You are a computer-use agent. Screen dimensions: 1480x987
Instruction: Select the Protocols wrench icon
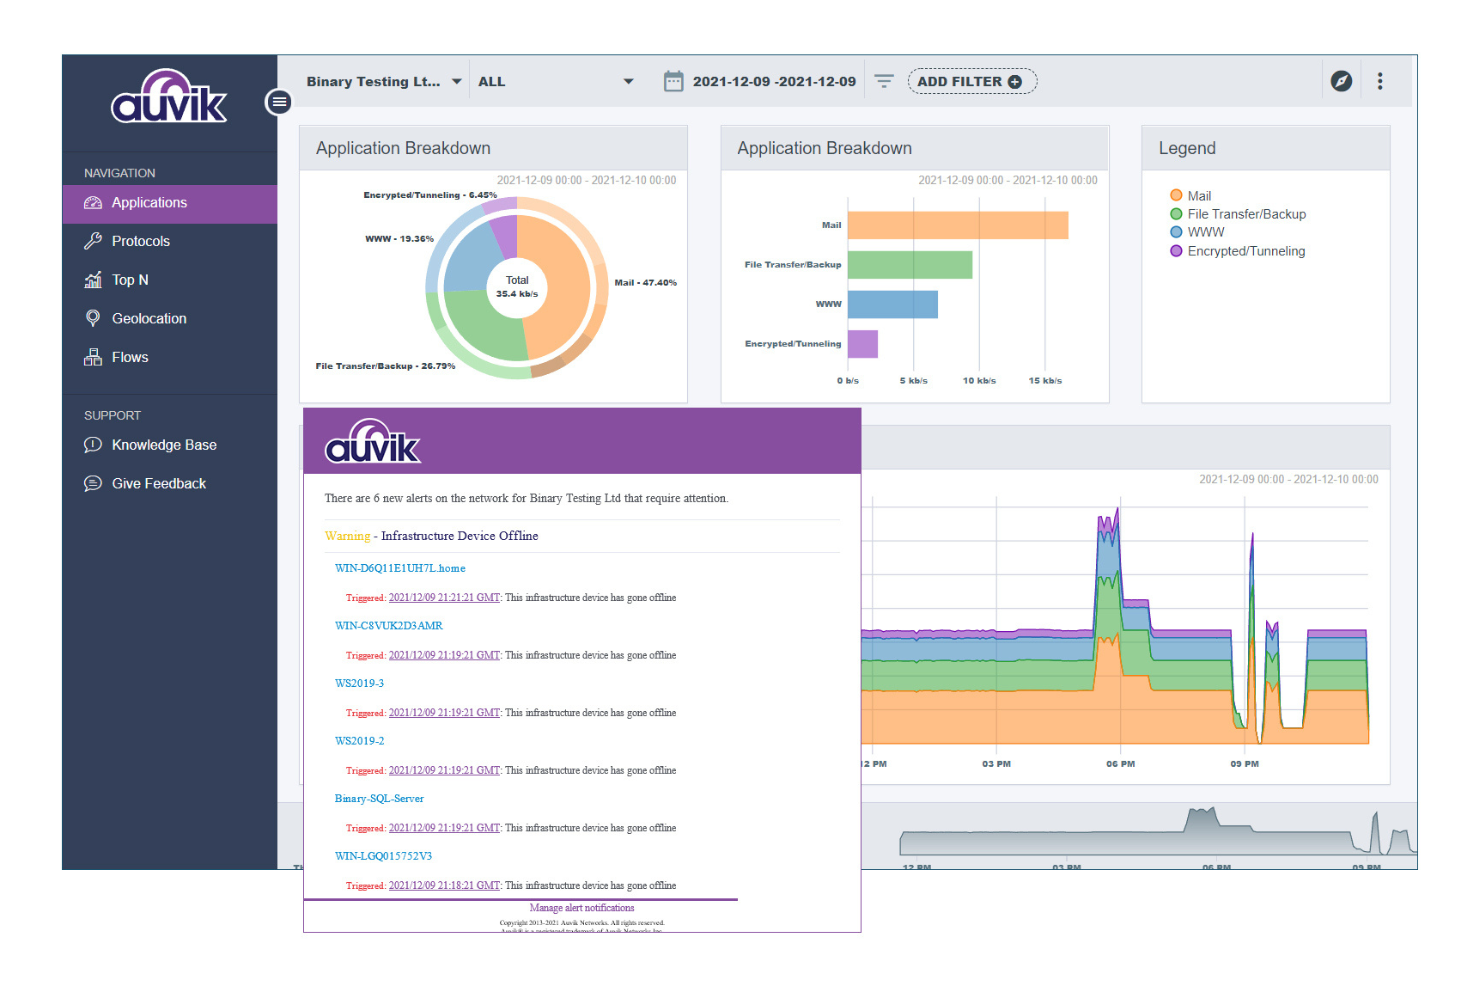click(x=93, y=240)
